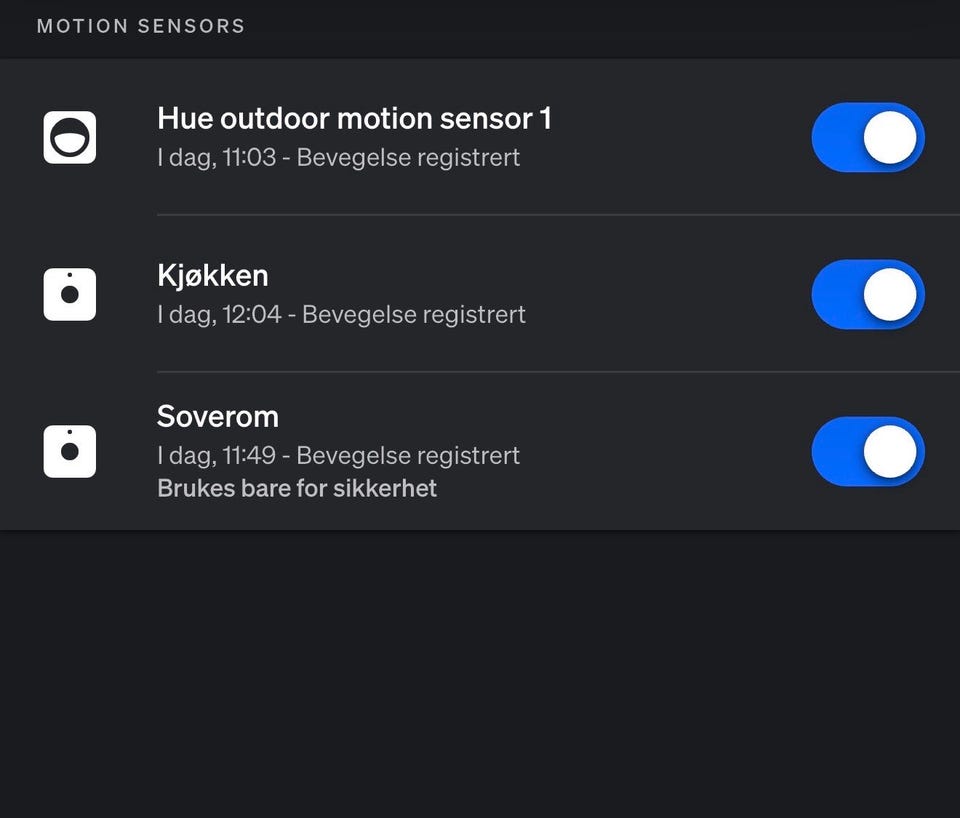The image size is (960, 818).
Task: Click 'Bevegelse registrert' text under Soverom
Action: coord(408,456)
